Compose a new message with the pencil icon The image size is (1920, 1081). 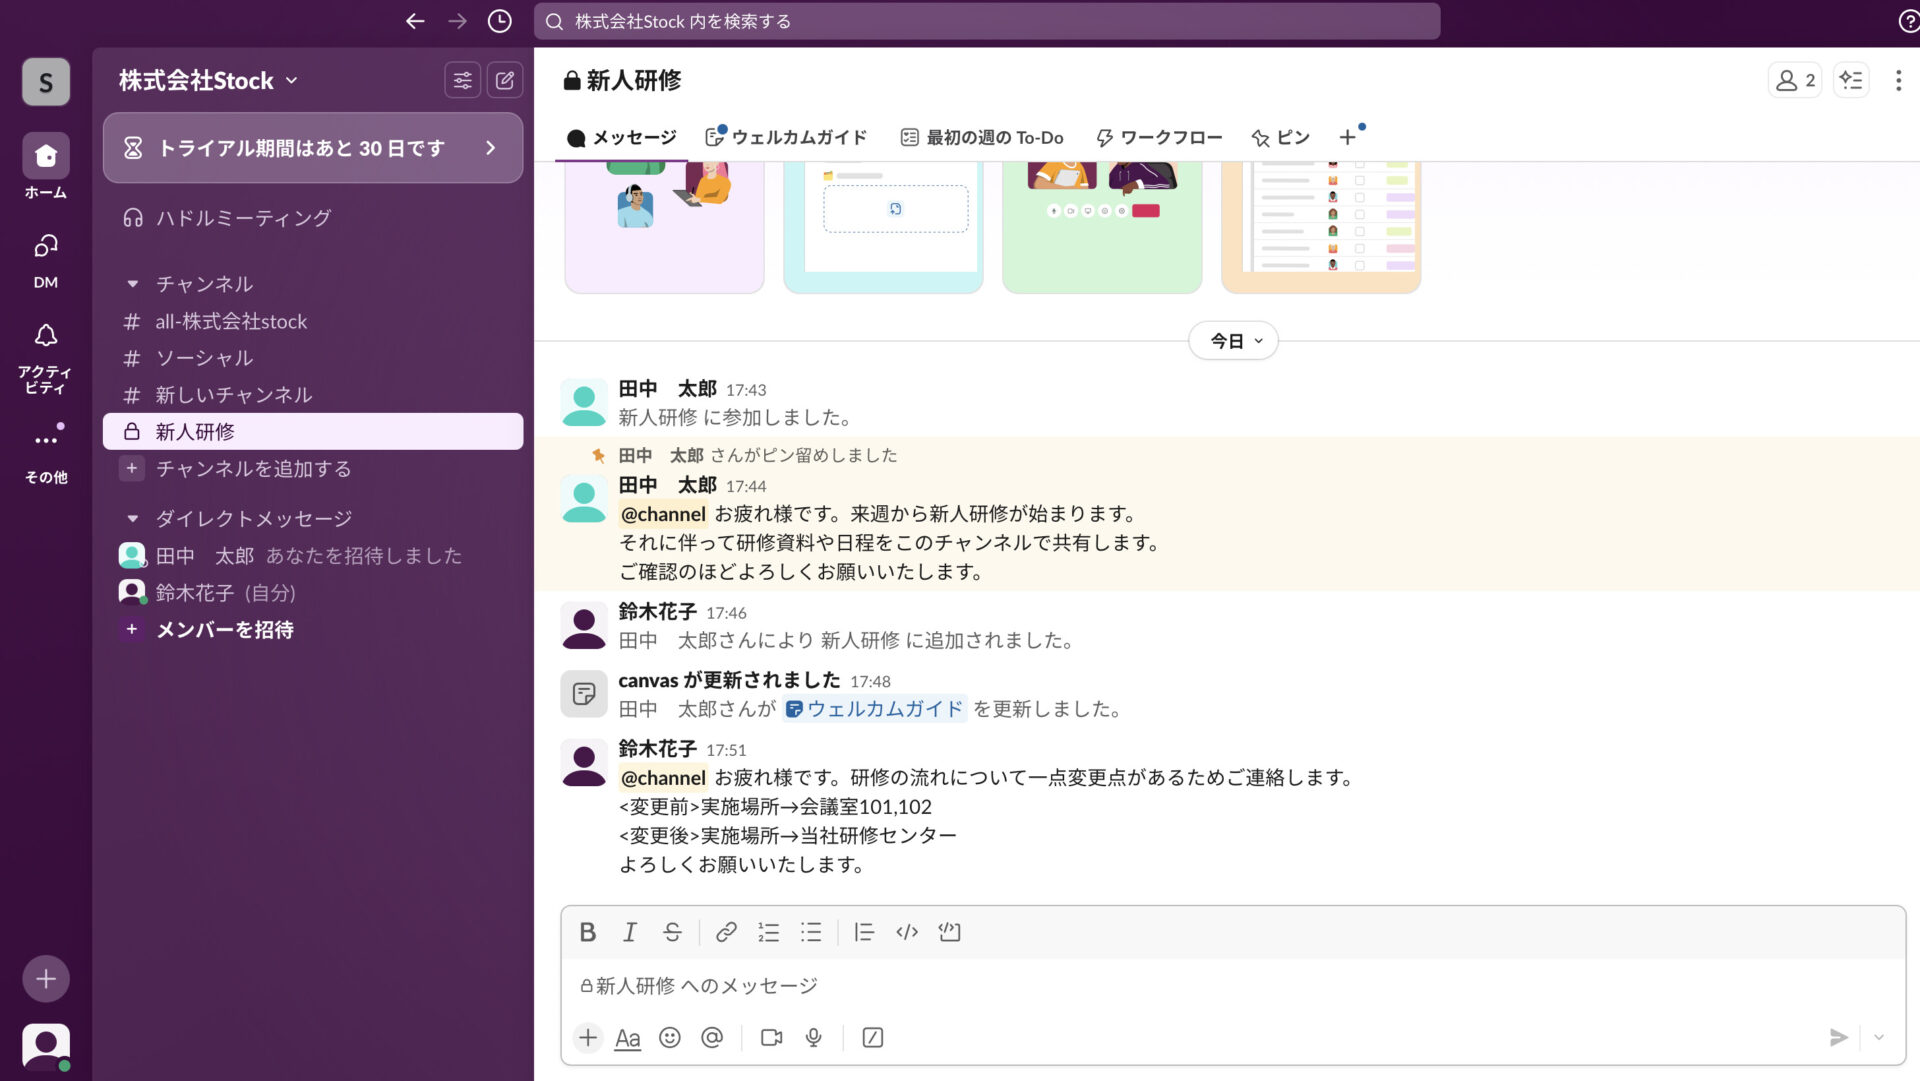[x=505, y=80]
